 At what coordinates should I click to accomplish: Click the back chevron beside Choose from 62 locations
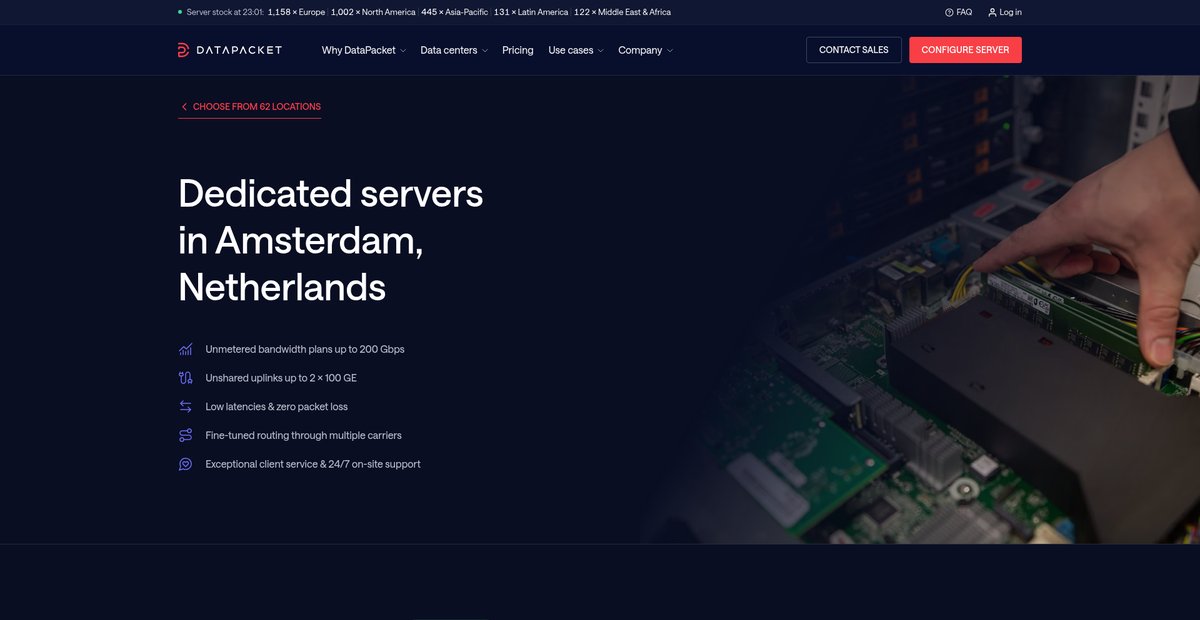pyautogui.click(x=184, y=107)
